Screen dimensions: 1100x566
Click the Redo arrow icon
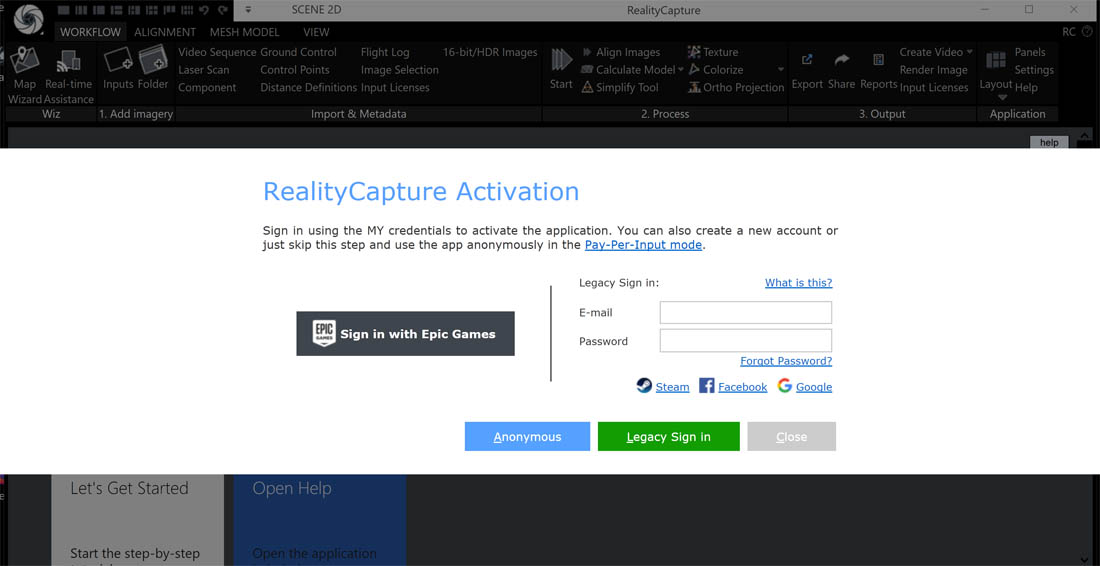point(223,10)
